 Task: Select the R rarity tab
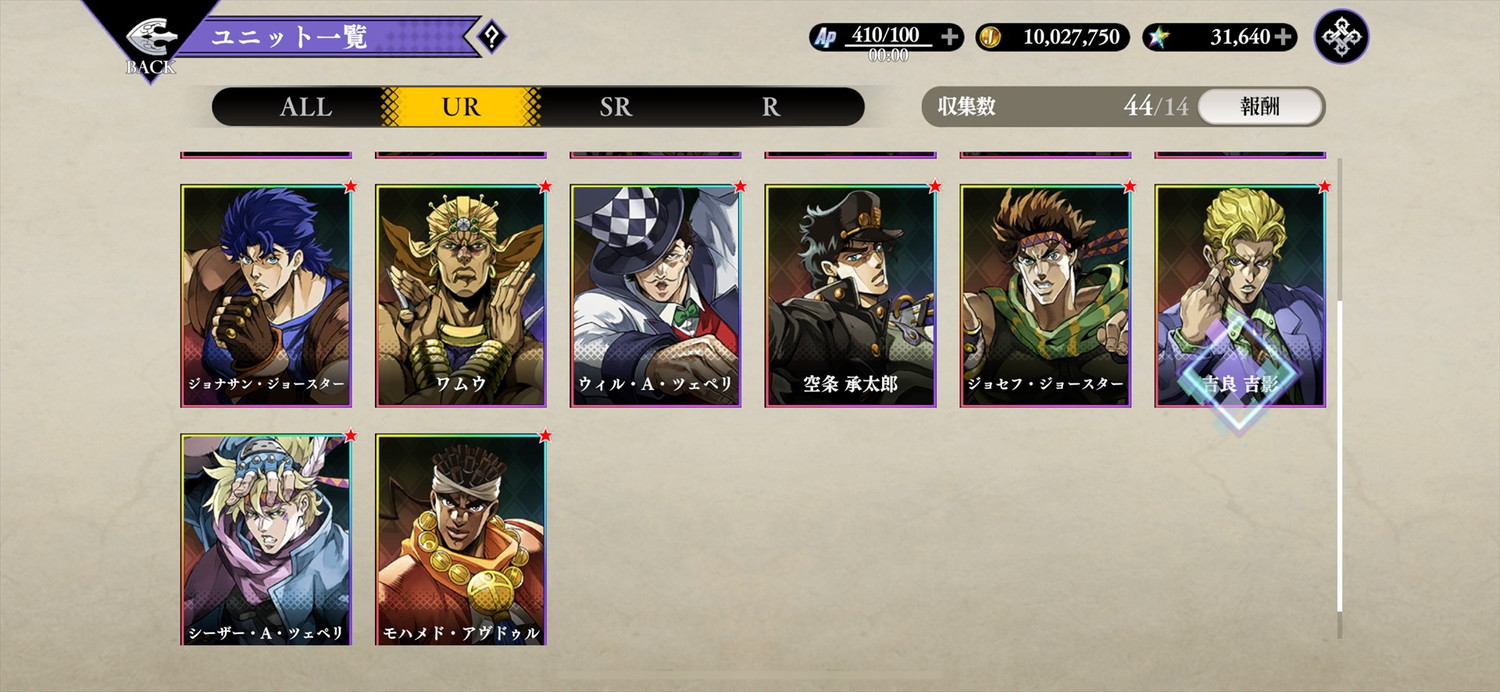pyautogui.click(x=771, y=107)
